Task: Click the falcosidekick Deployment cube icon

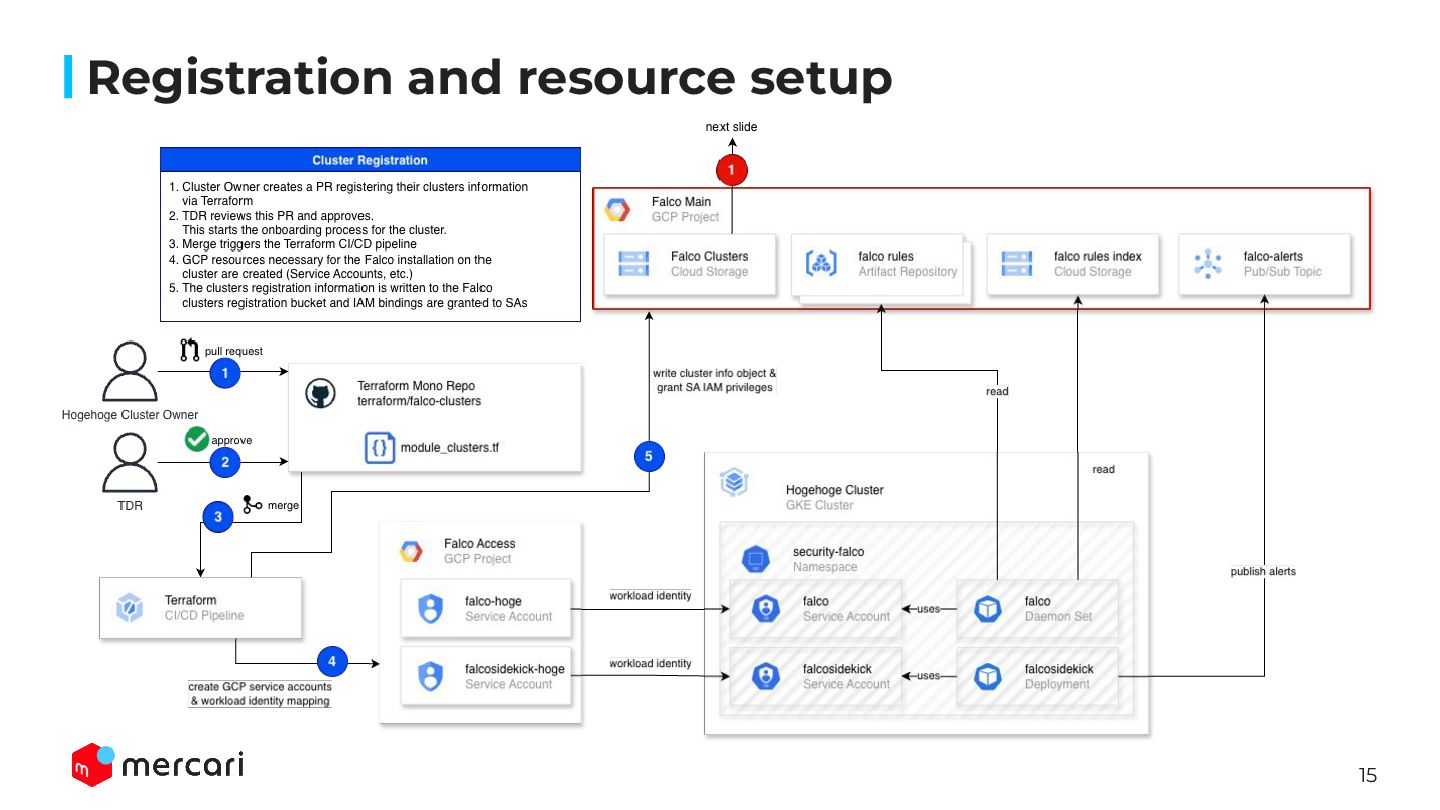Action: (988, 677)
